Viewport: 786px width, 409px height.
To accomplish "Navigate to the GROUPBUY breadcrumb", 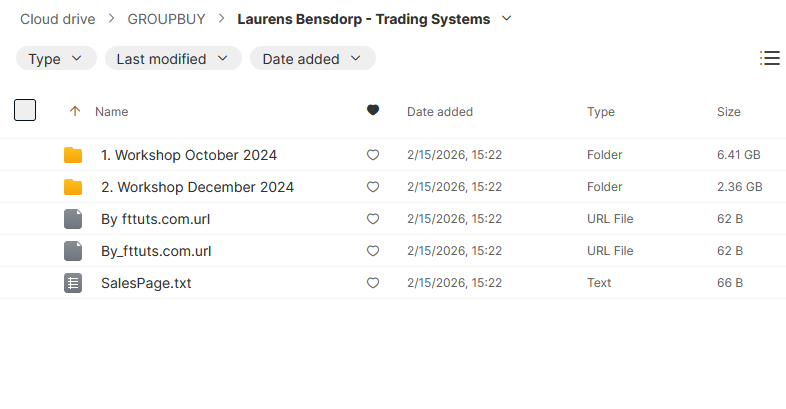I will (x=166, y=19).
